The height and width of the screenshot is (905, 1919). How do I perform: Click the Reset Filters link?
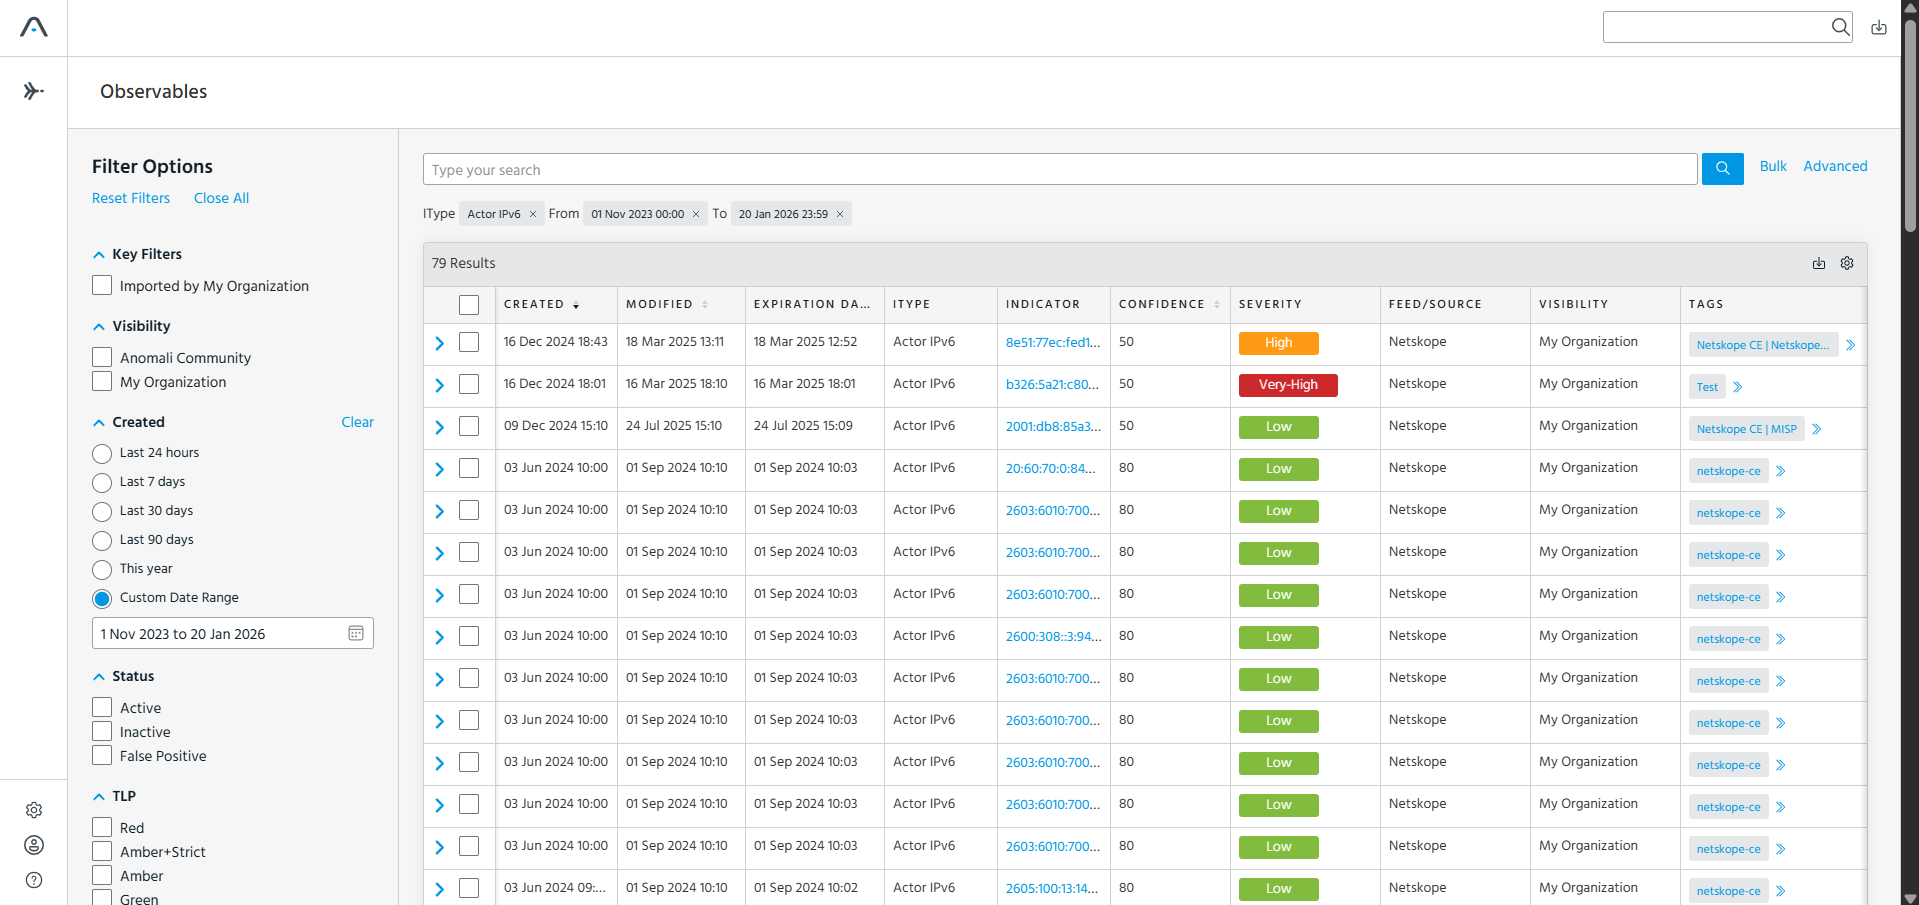(131, 198)
